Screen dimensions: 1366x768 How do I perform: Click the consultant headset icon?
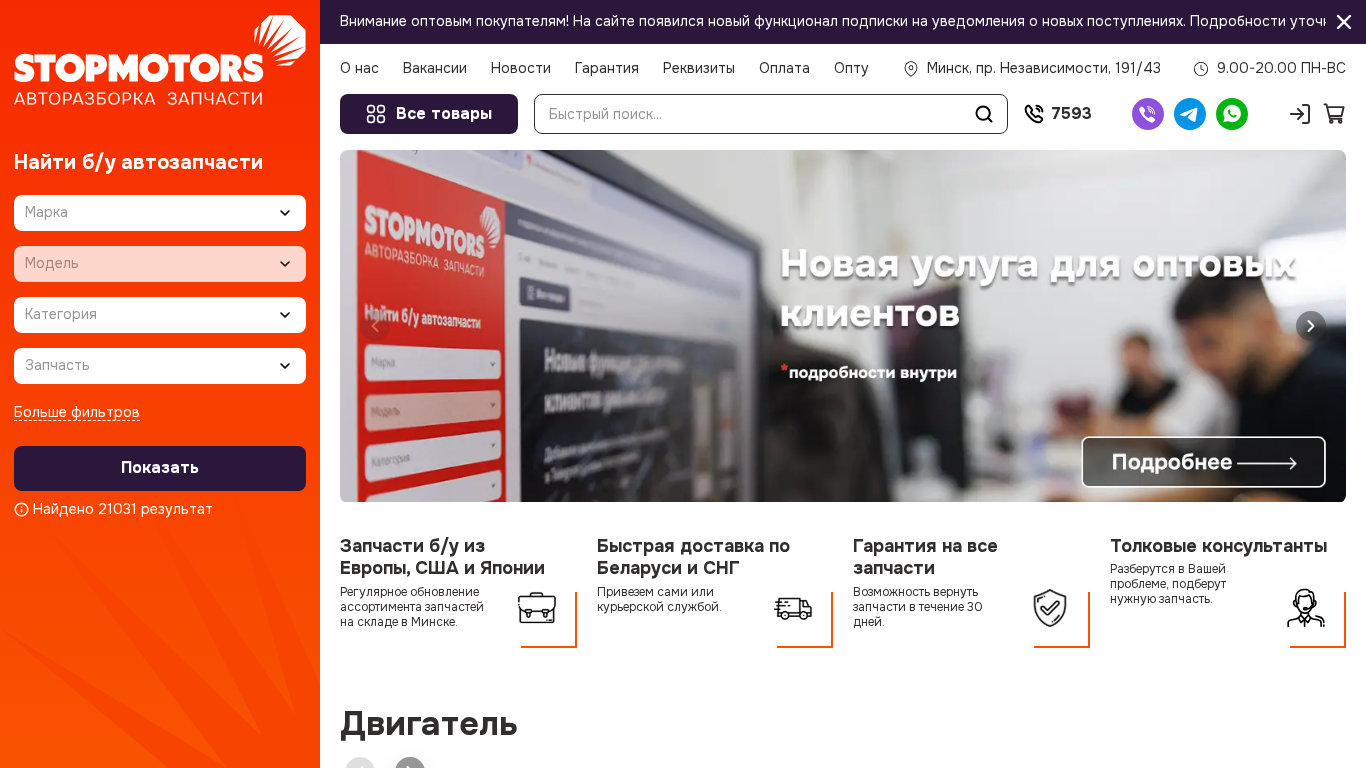1306,607
